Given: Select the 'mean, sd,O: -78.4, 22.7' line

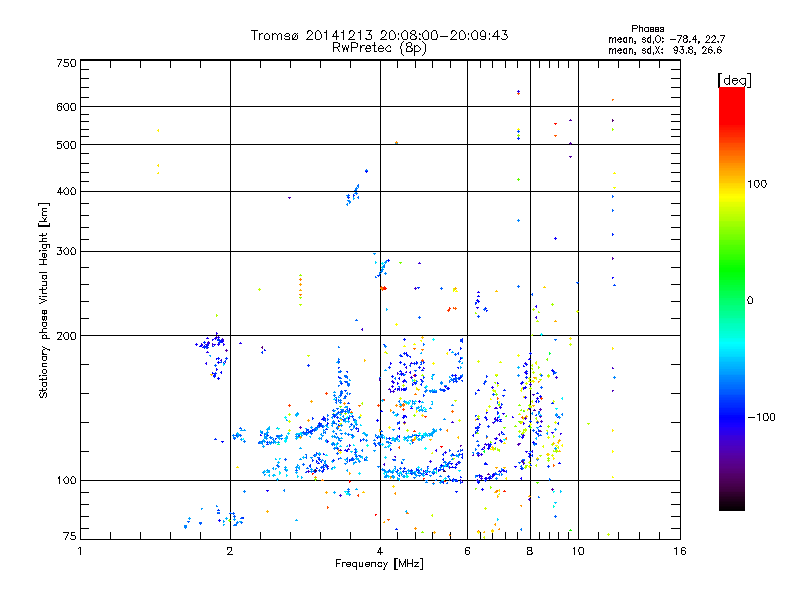Looking at the screenshot, I should [x=666, y=40].
